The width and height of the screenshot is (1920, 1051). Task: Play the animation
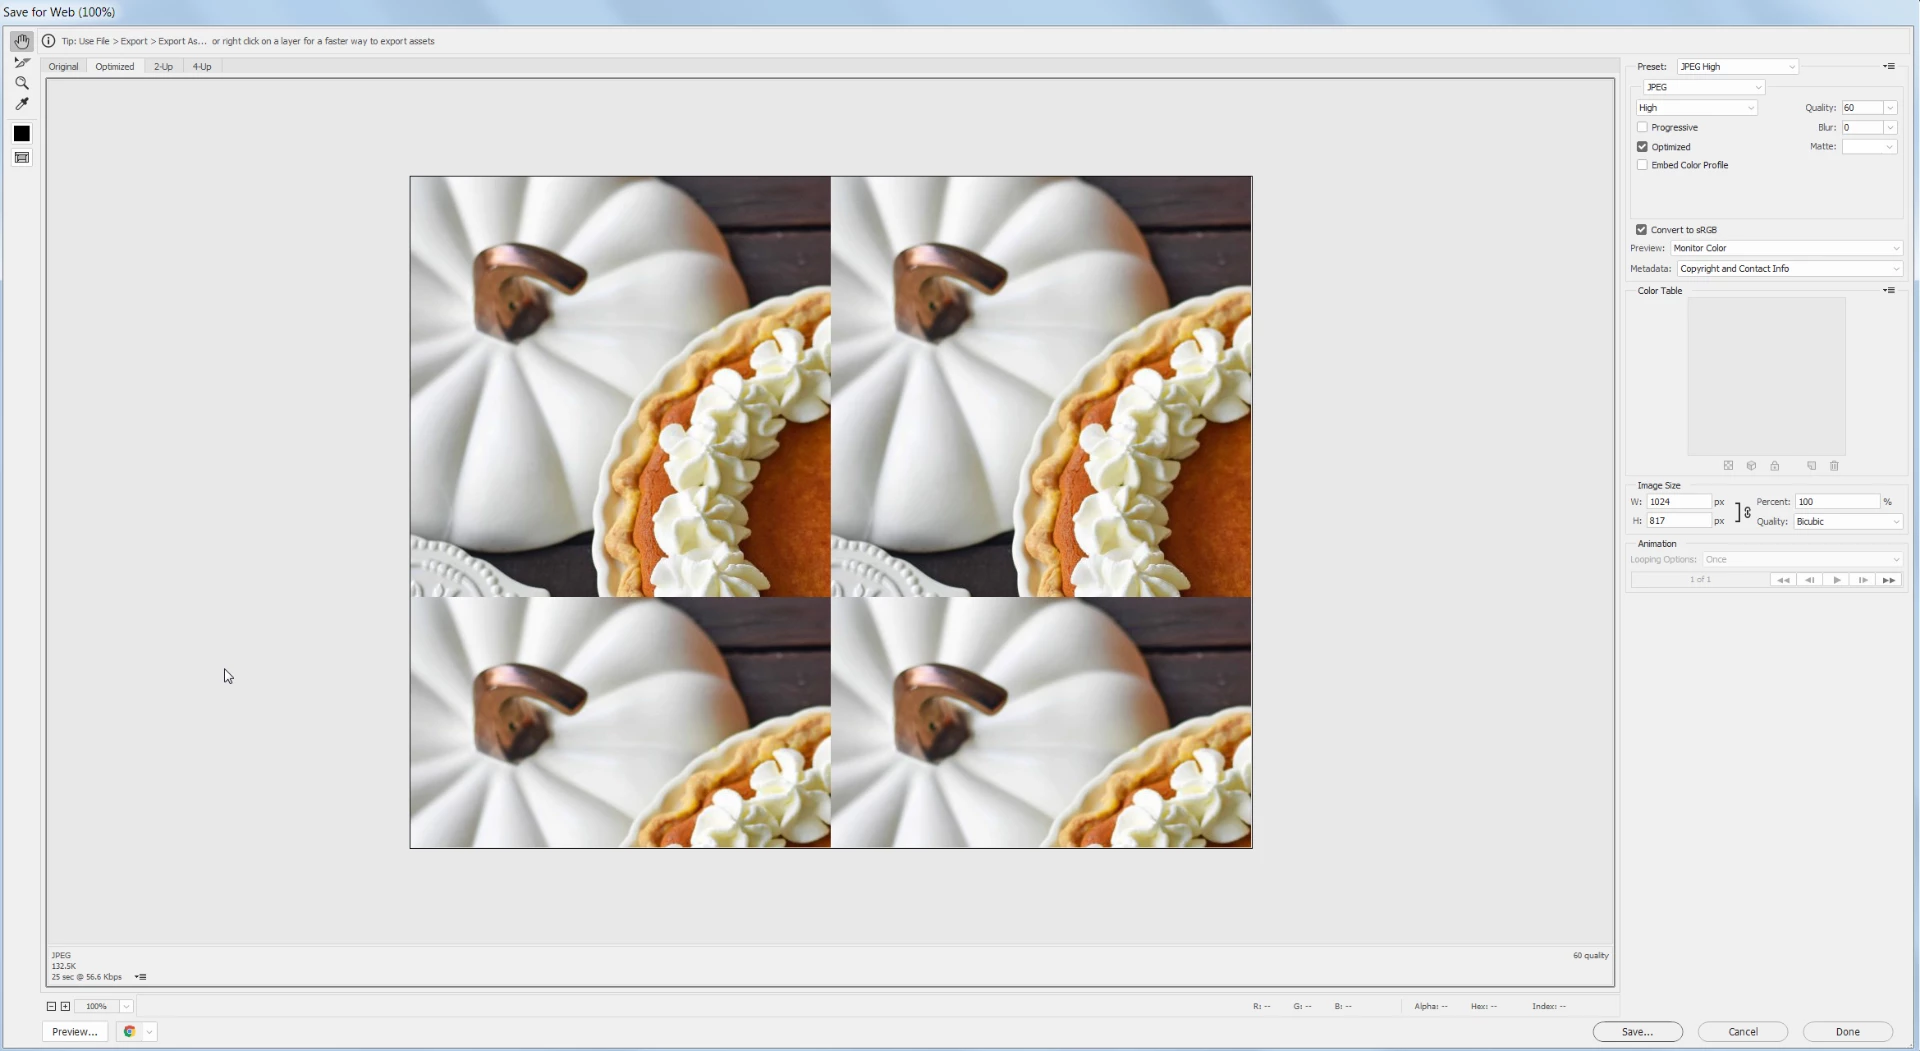tap(1837, 580)
